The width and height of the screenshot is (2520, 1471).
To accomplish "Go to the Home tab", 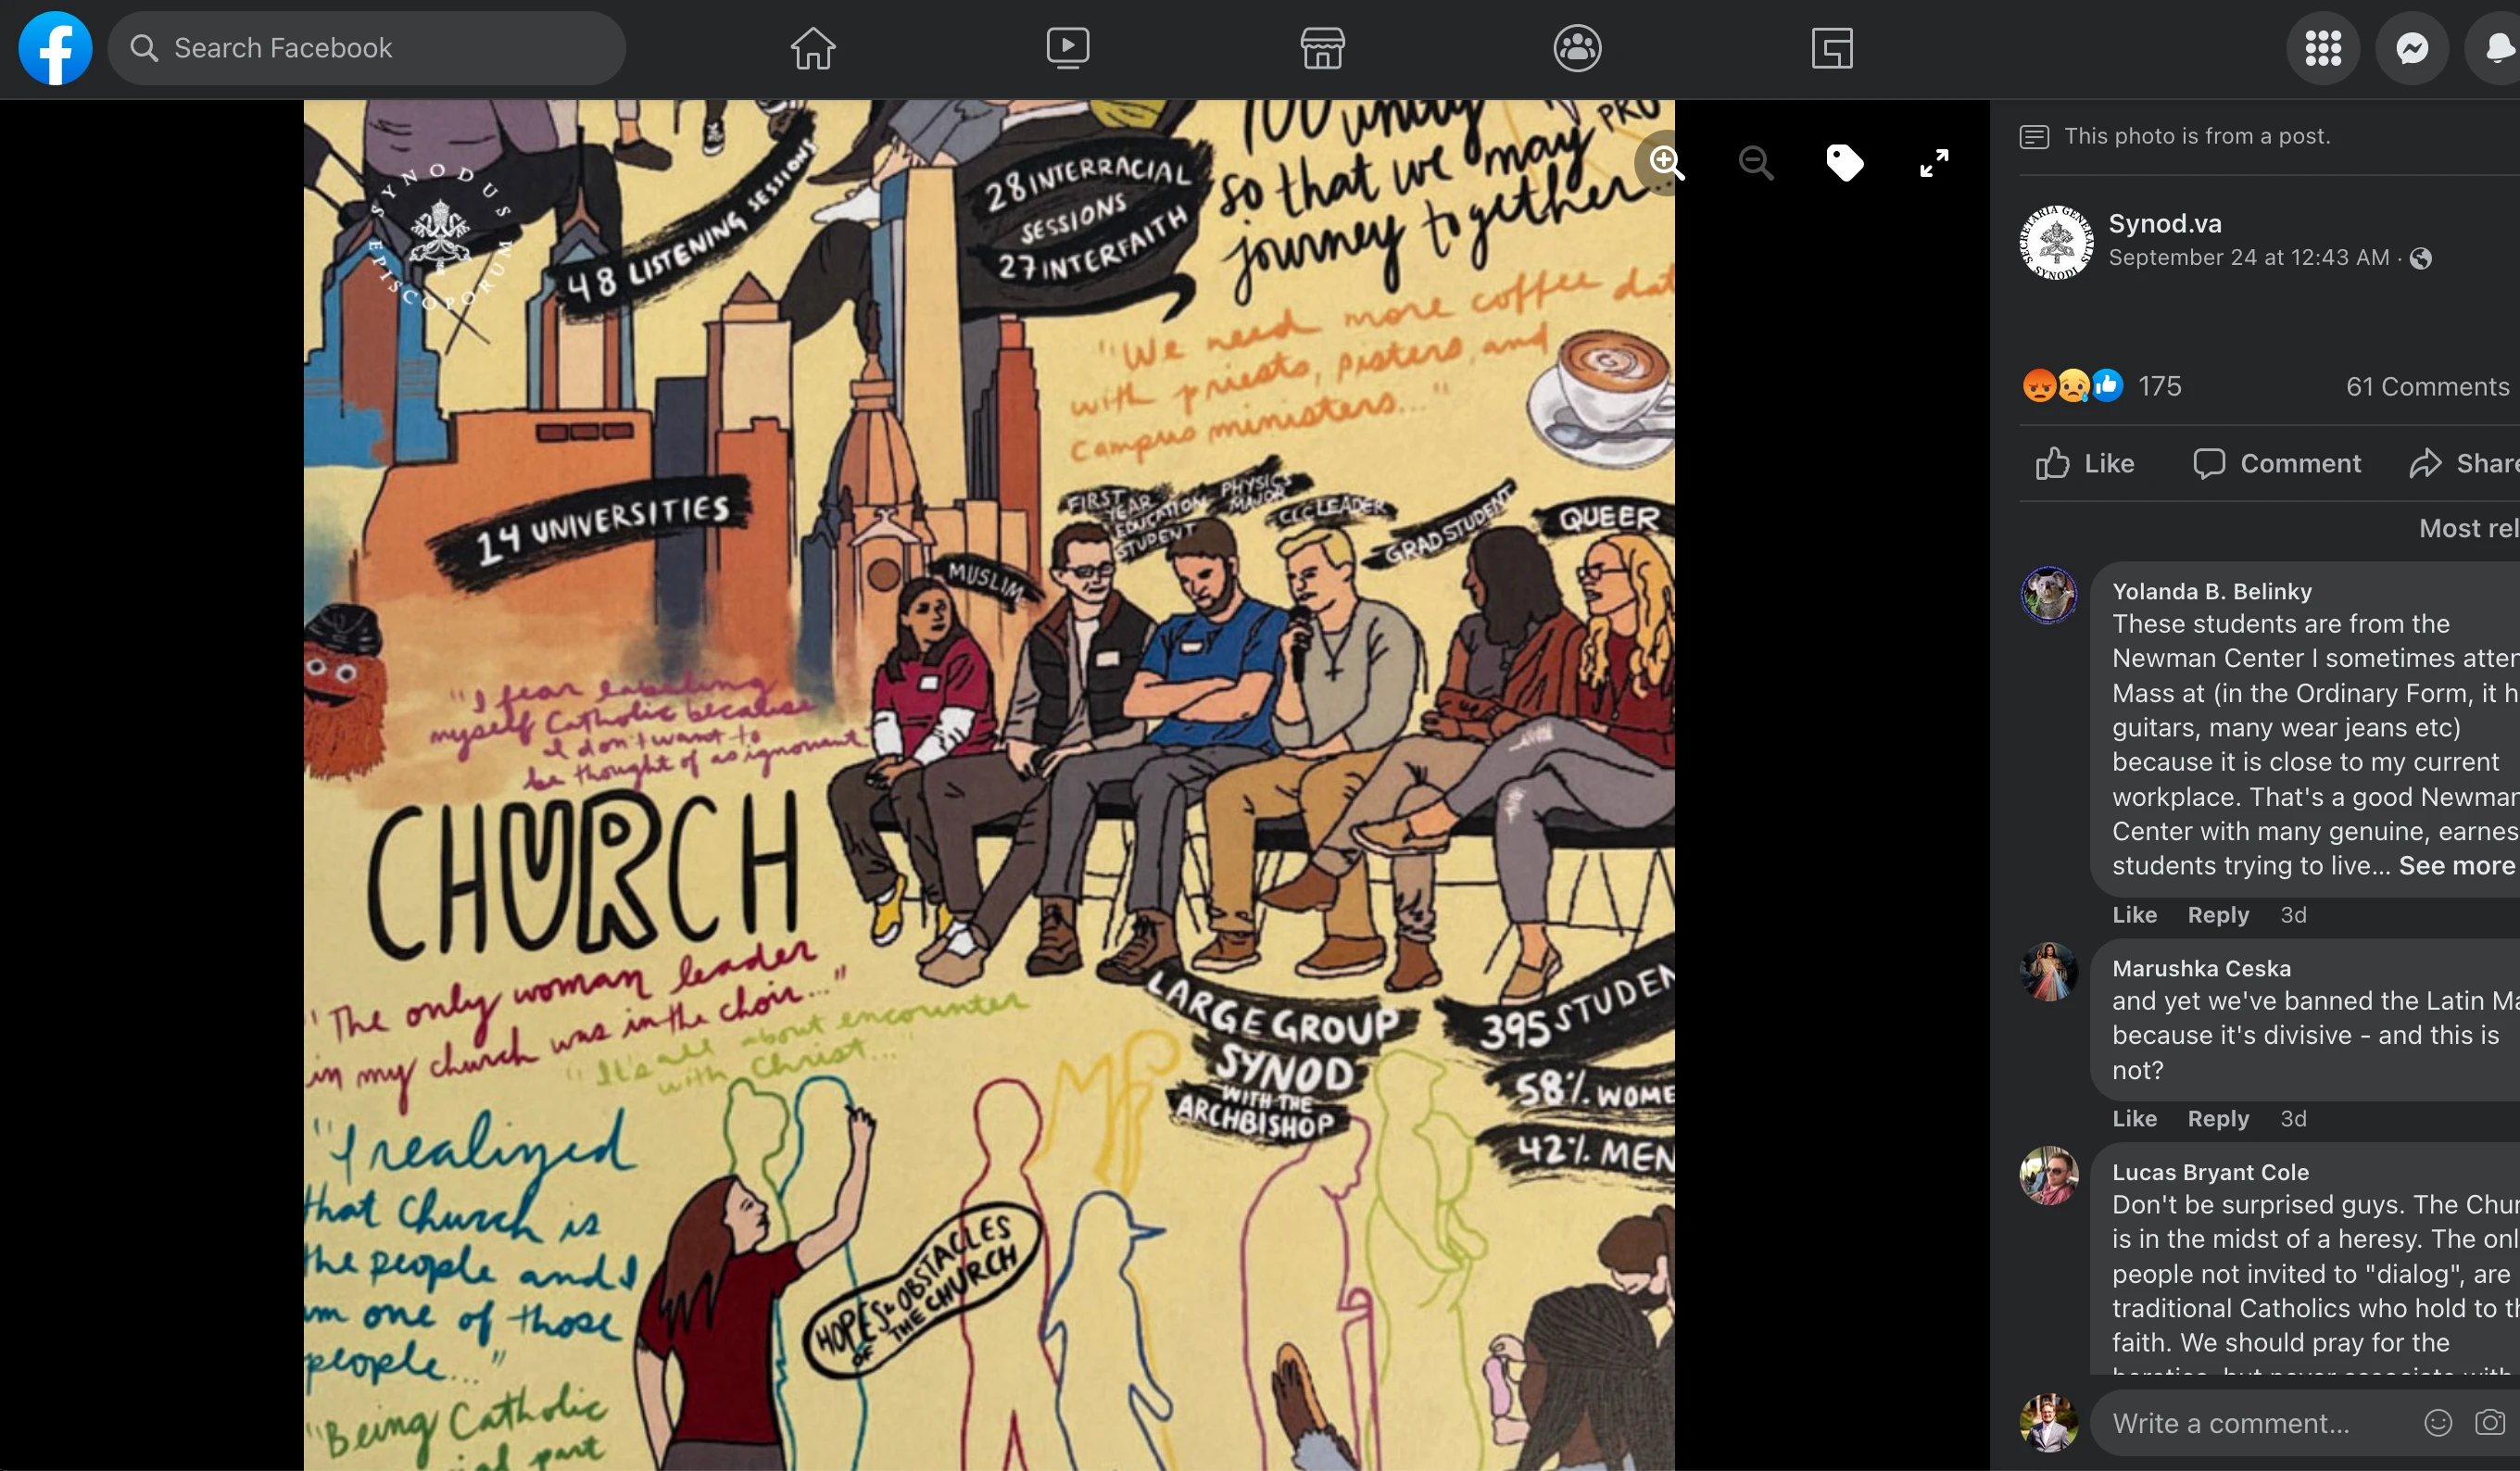I will (x=812, y=48).
